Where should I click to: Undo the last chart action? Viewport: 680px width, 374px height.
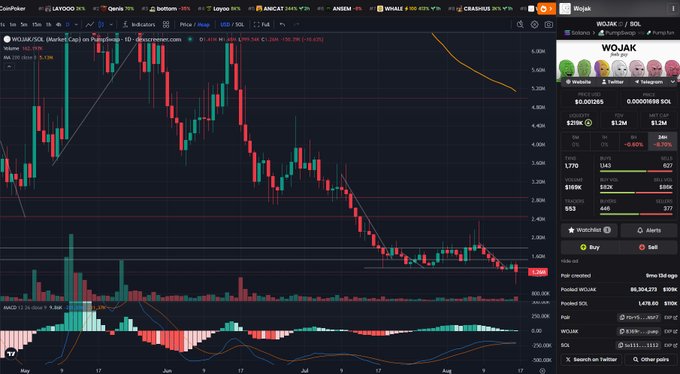coord(282,25)
